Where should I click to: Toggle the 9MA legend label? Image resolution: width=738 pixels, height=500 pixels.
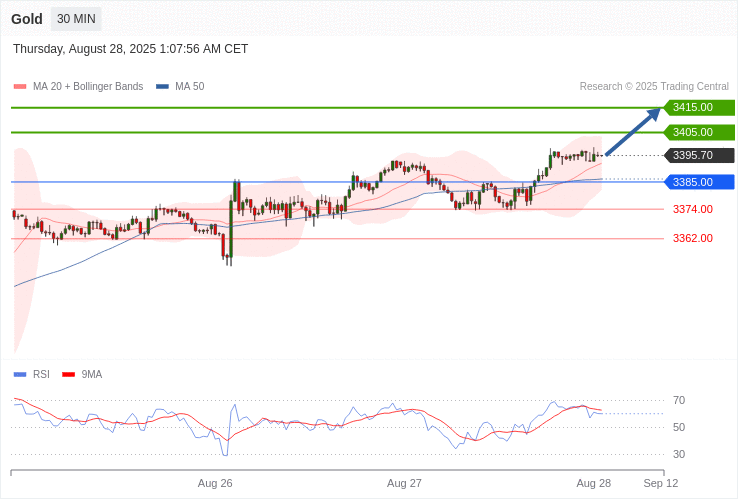click(x=92, y=375)
